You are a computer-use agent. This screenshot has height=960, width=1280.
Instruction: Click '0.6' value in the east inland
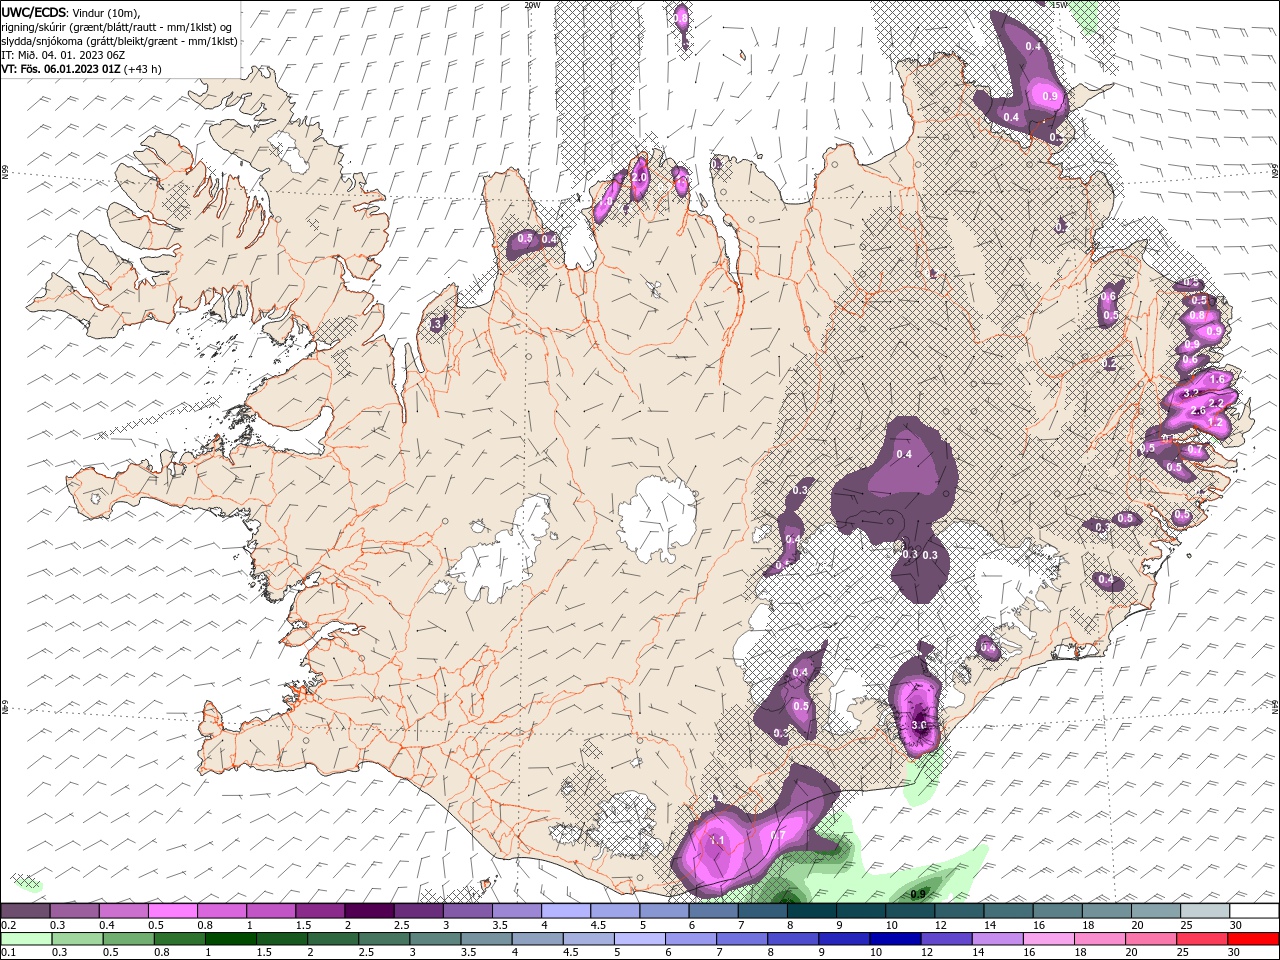(1108, 296)
